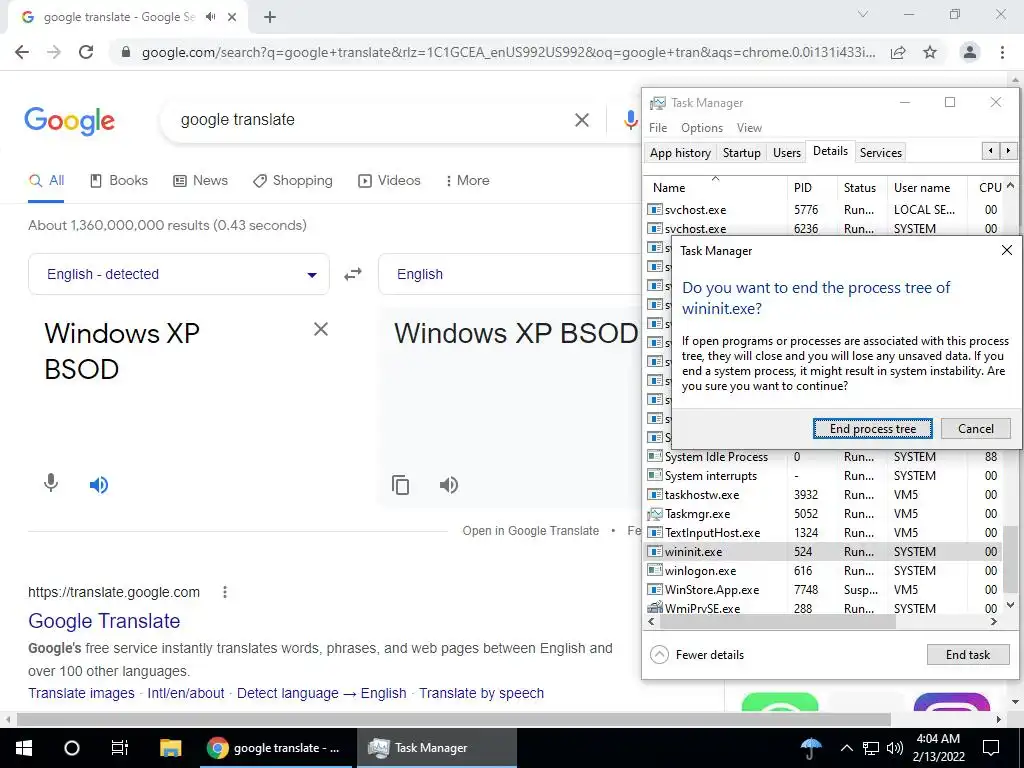The height and width of the screenshot is (768, 1024).
Task: Open the Translate images sublink
Action: pos(81,694)
